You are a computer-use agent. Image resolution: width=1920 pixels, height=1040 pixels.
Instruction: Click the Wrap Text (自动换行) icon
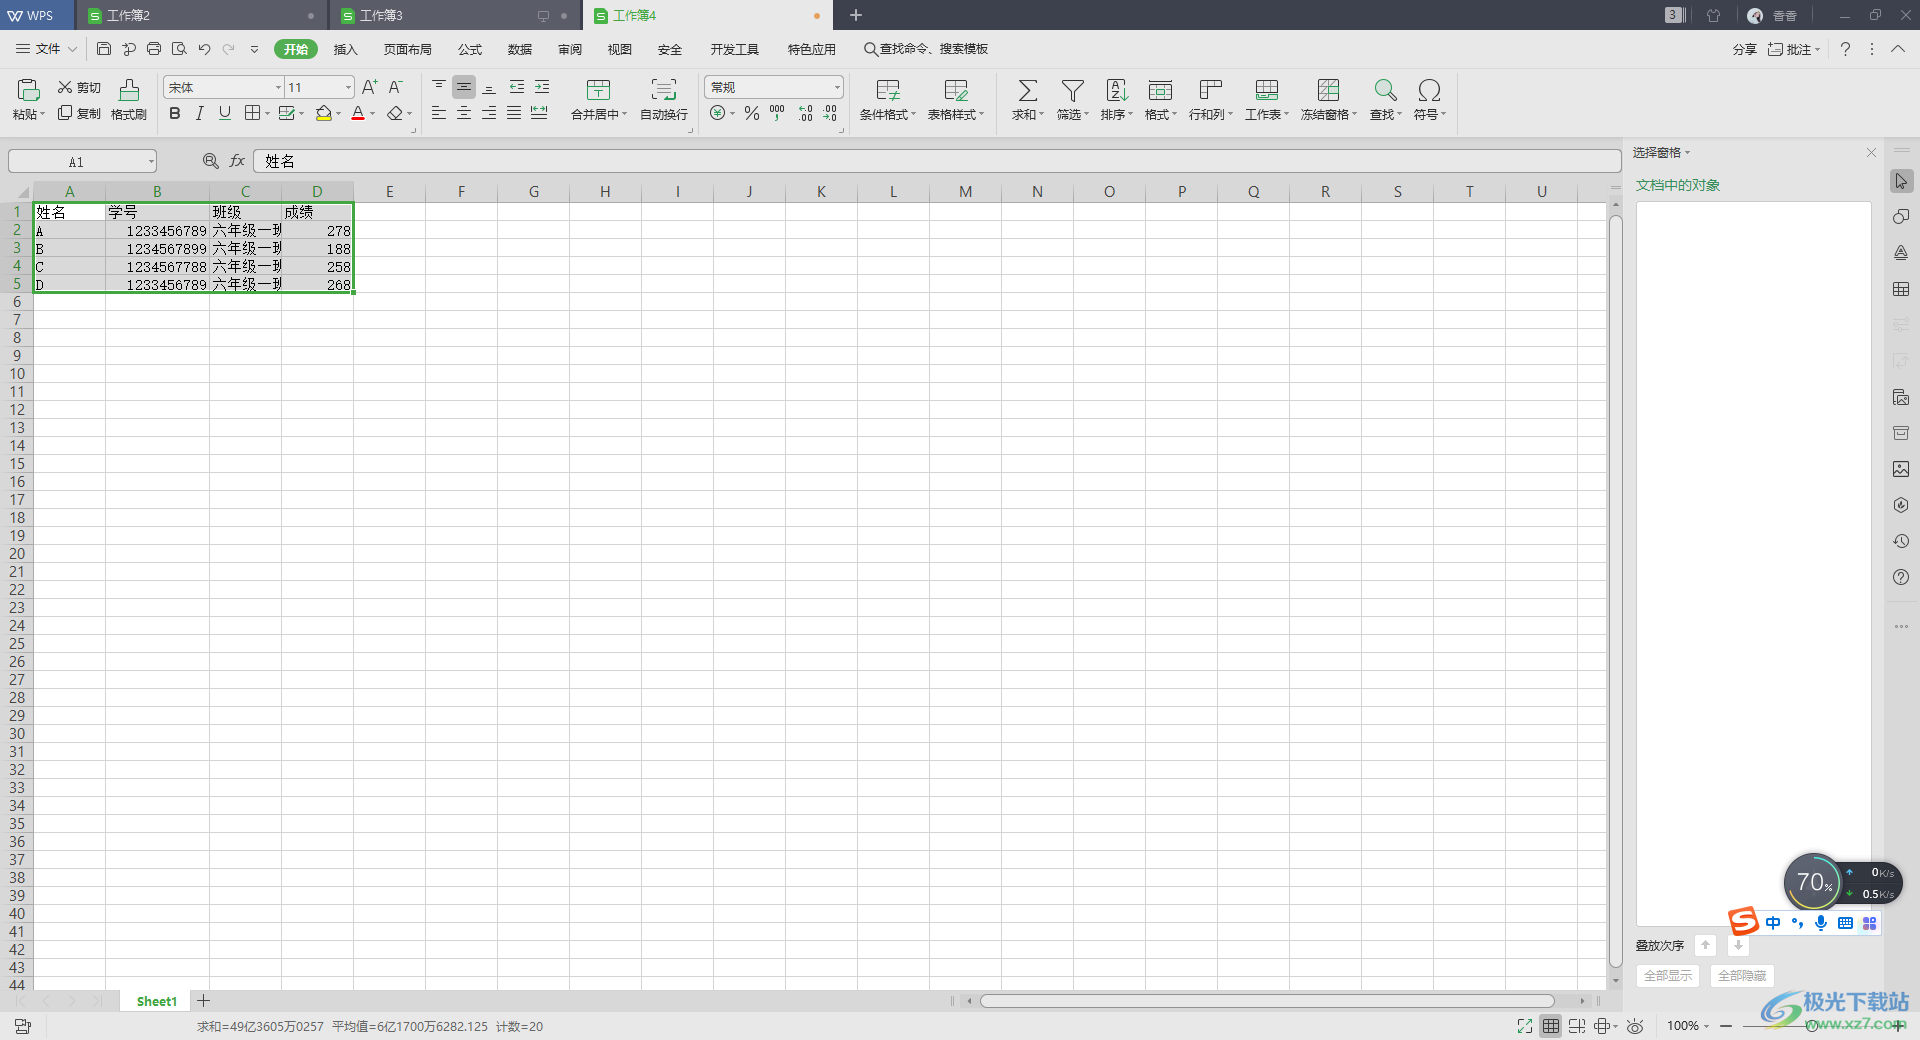click(663, 90)
